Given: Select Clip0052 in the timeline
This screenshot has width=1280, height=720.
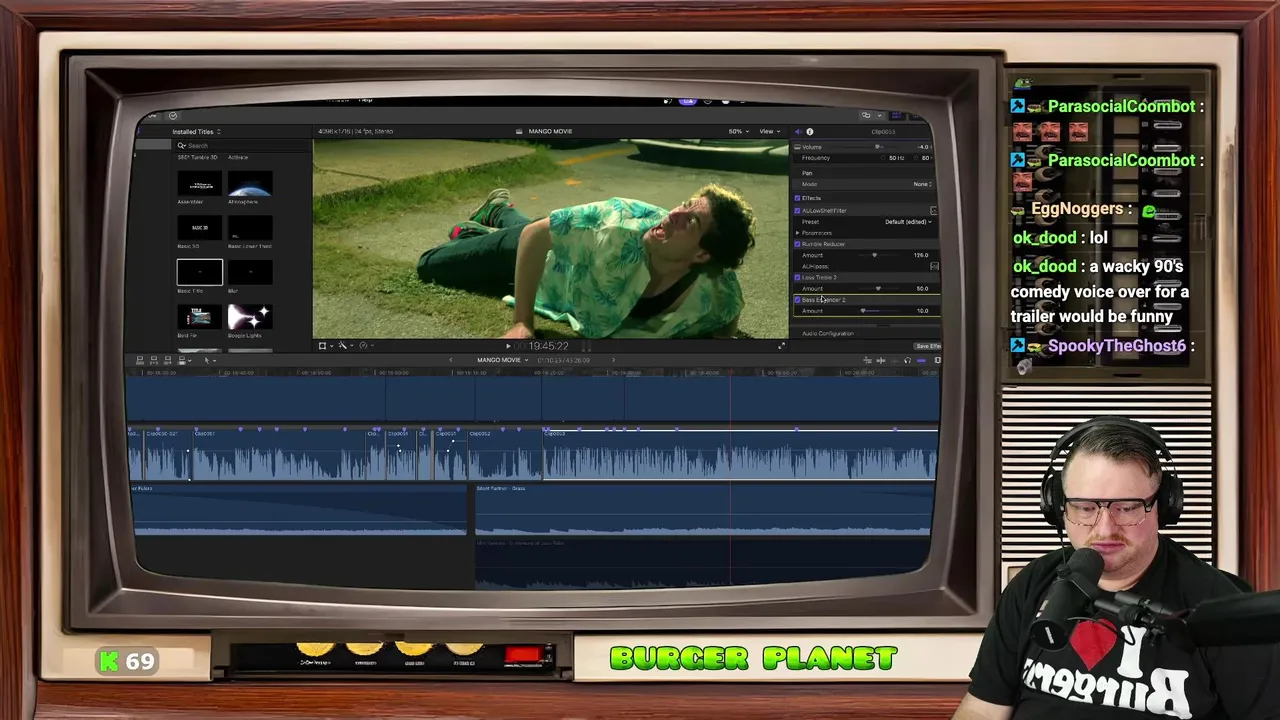Looking at the screenshot, I should pyautogui.click(x=505, y=455).
